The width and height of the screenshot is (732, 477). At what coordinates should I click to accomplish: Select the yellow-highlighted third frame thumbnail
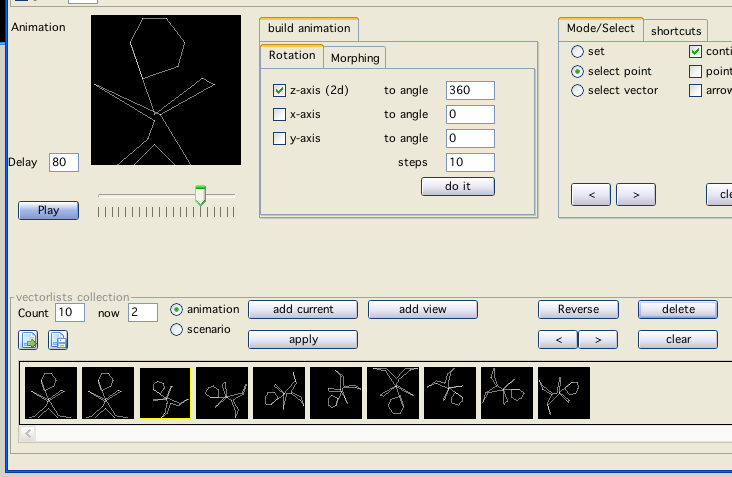click(165, 393)
